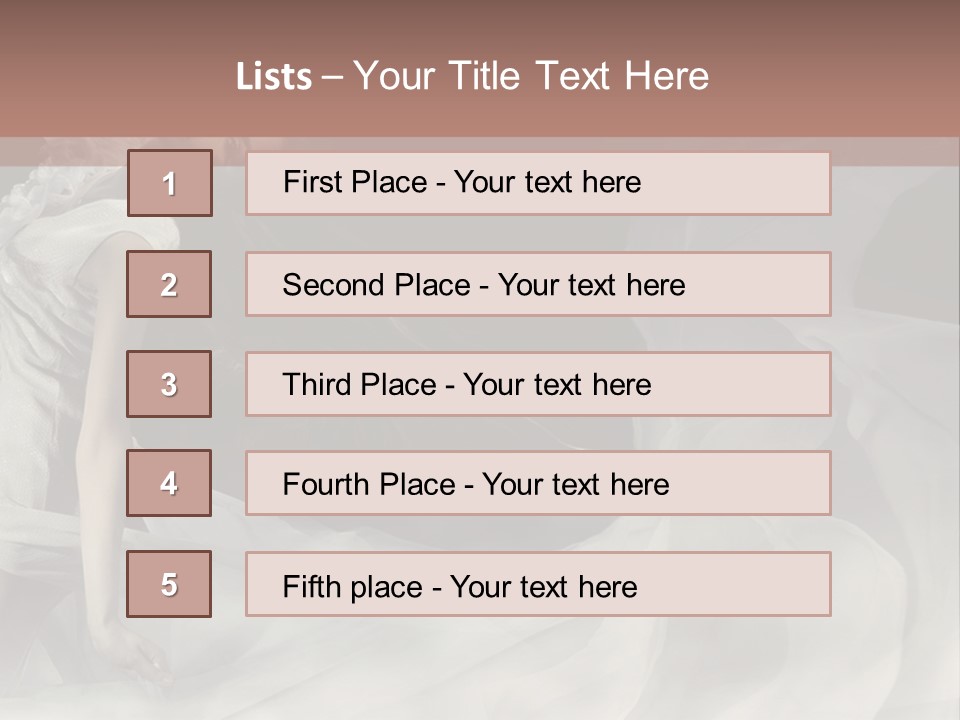Select 'Your Title Text Here' in the heading

[531, 76]
